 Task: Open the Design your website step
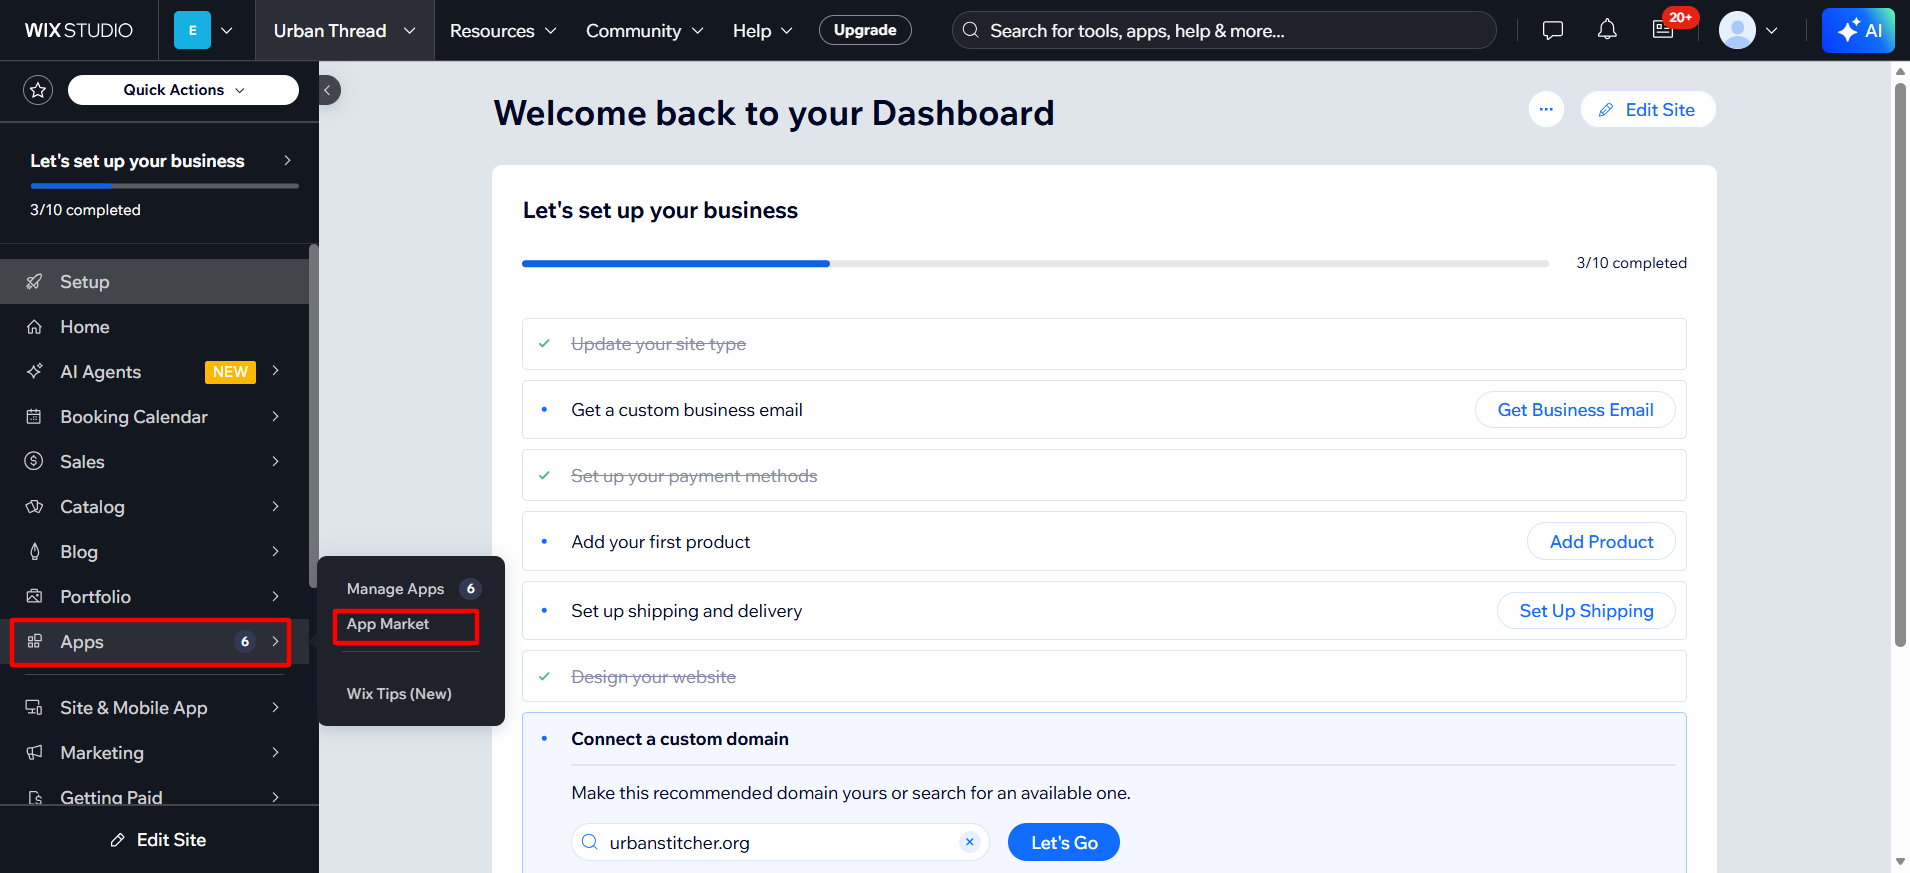(1104, 677)
